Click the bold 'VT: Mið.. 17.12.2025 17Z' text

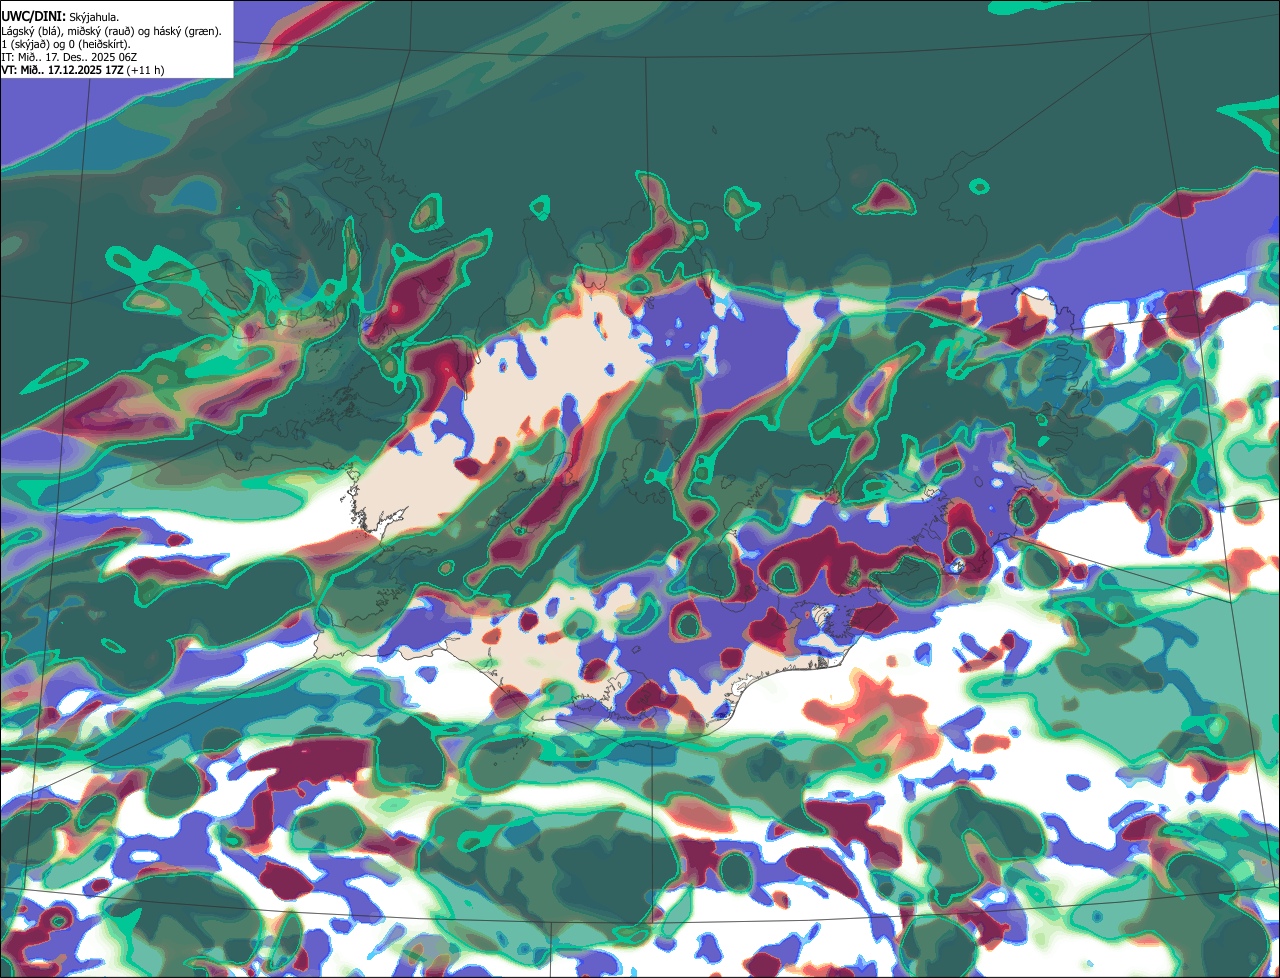63,71
